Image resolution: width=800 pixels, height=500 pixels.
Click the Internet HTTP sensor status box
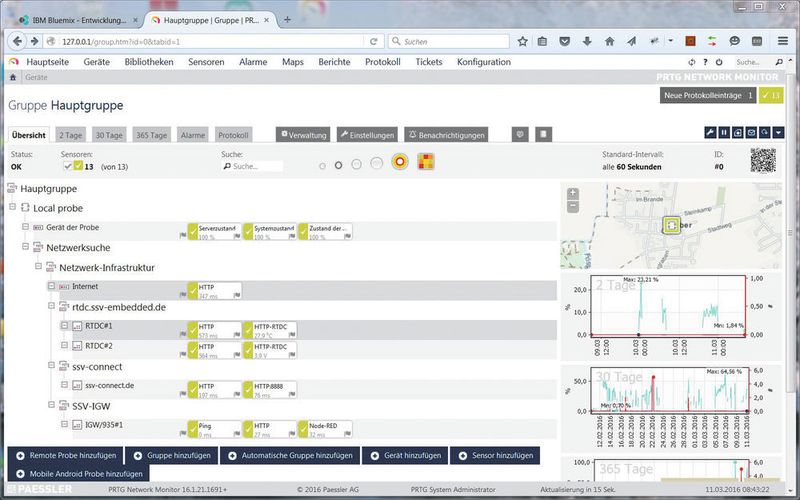point(214,291)
